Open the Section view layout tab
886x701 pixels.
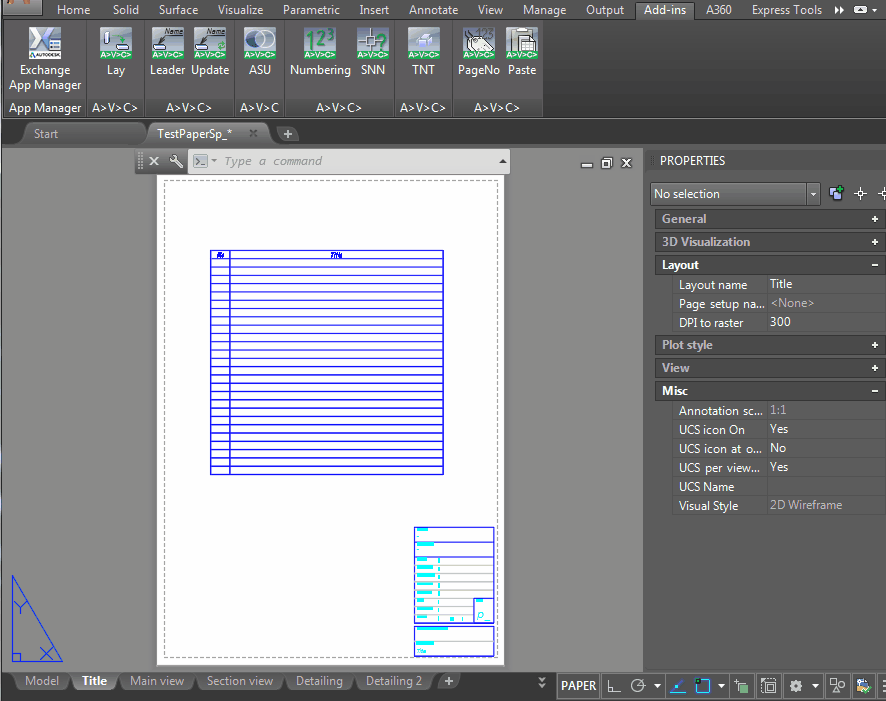pos(240,681)
